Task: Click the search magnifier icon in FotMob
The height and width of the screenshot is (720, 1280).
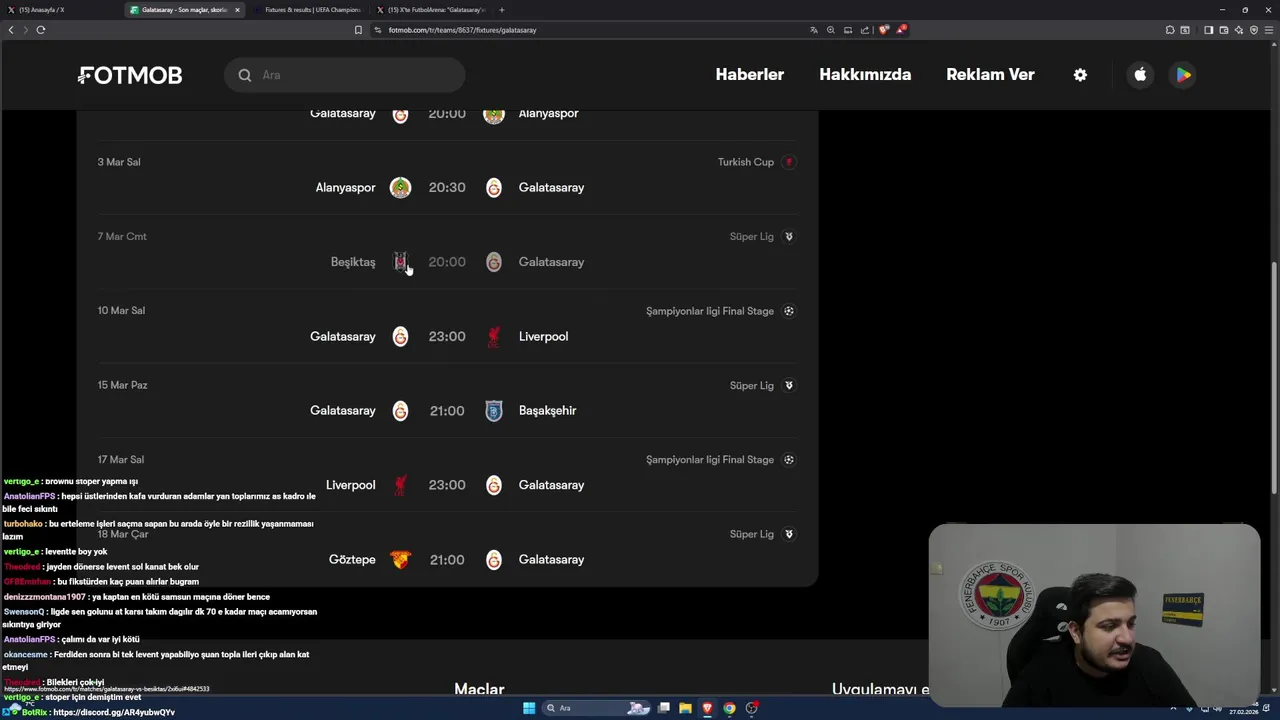Action: (x=245, y=75)
